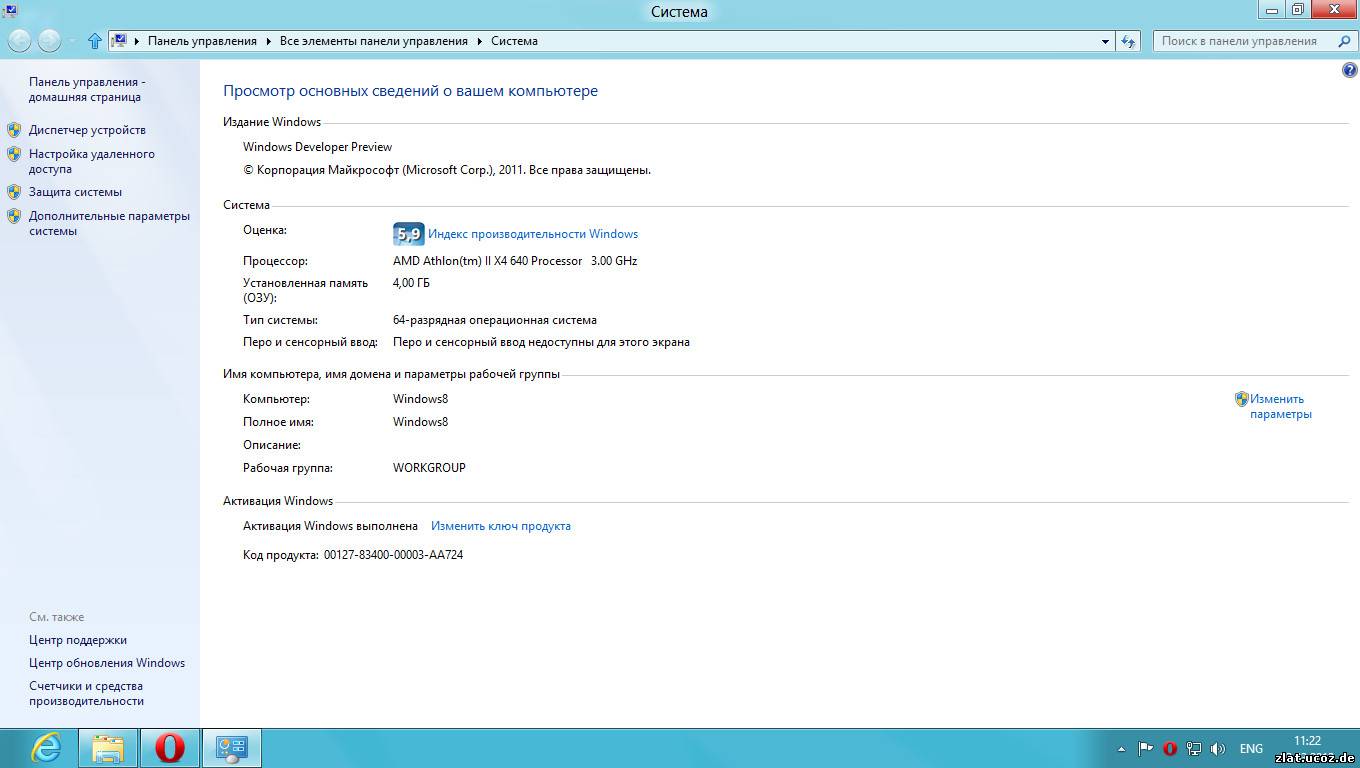Select Система breadcrumb in address bar
The height and width of the screenshot is (768, 1360).
click(514, 41)
